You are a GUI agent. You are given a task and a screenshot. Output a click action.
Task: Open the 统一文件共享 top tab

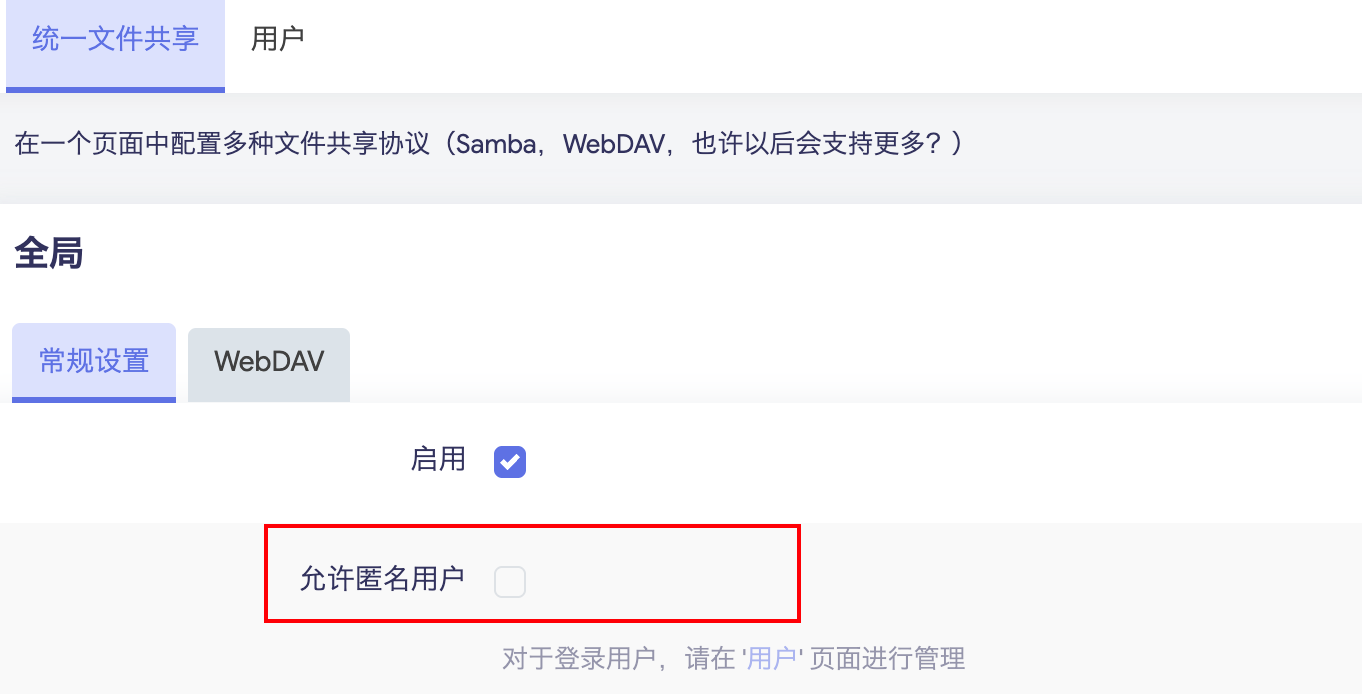[x=115, y=40]
